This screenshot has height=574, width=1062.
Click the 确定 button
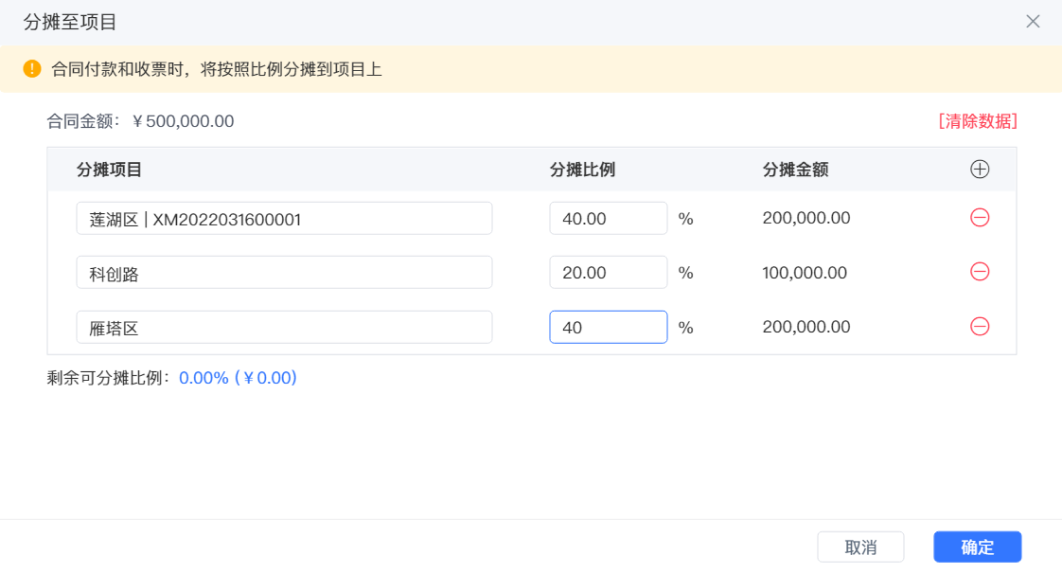coord(977,547)
